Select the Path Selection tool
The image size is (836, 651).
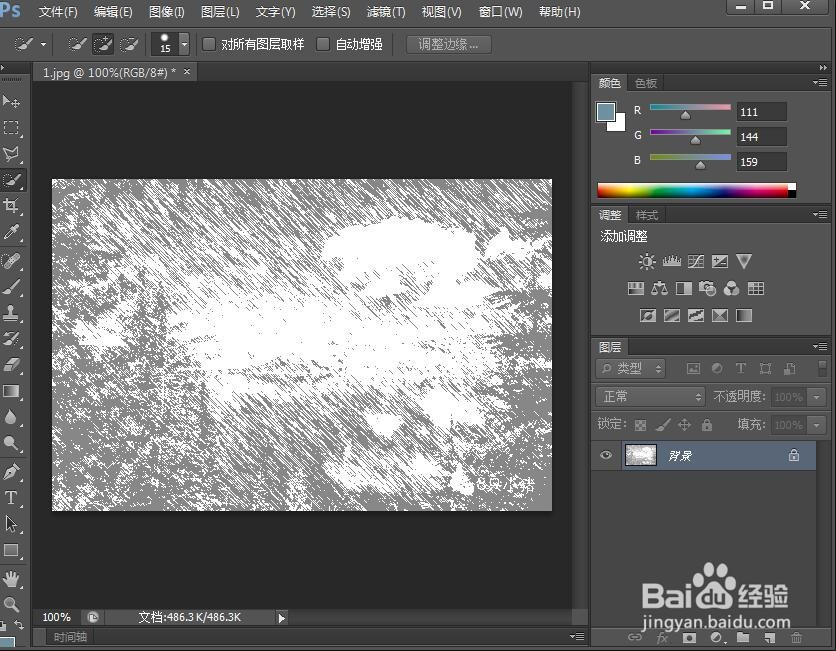11,524
